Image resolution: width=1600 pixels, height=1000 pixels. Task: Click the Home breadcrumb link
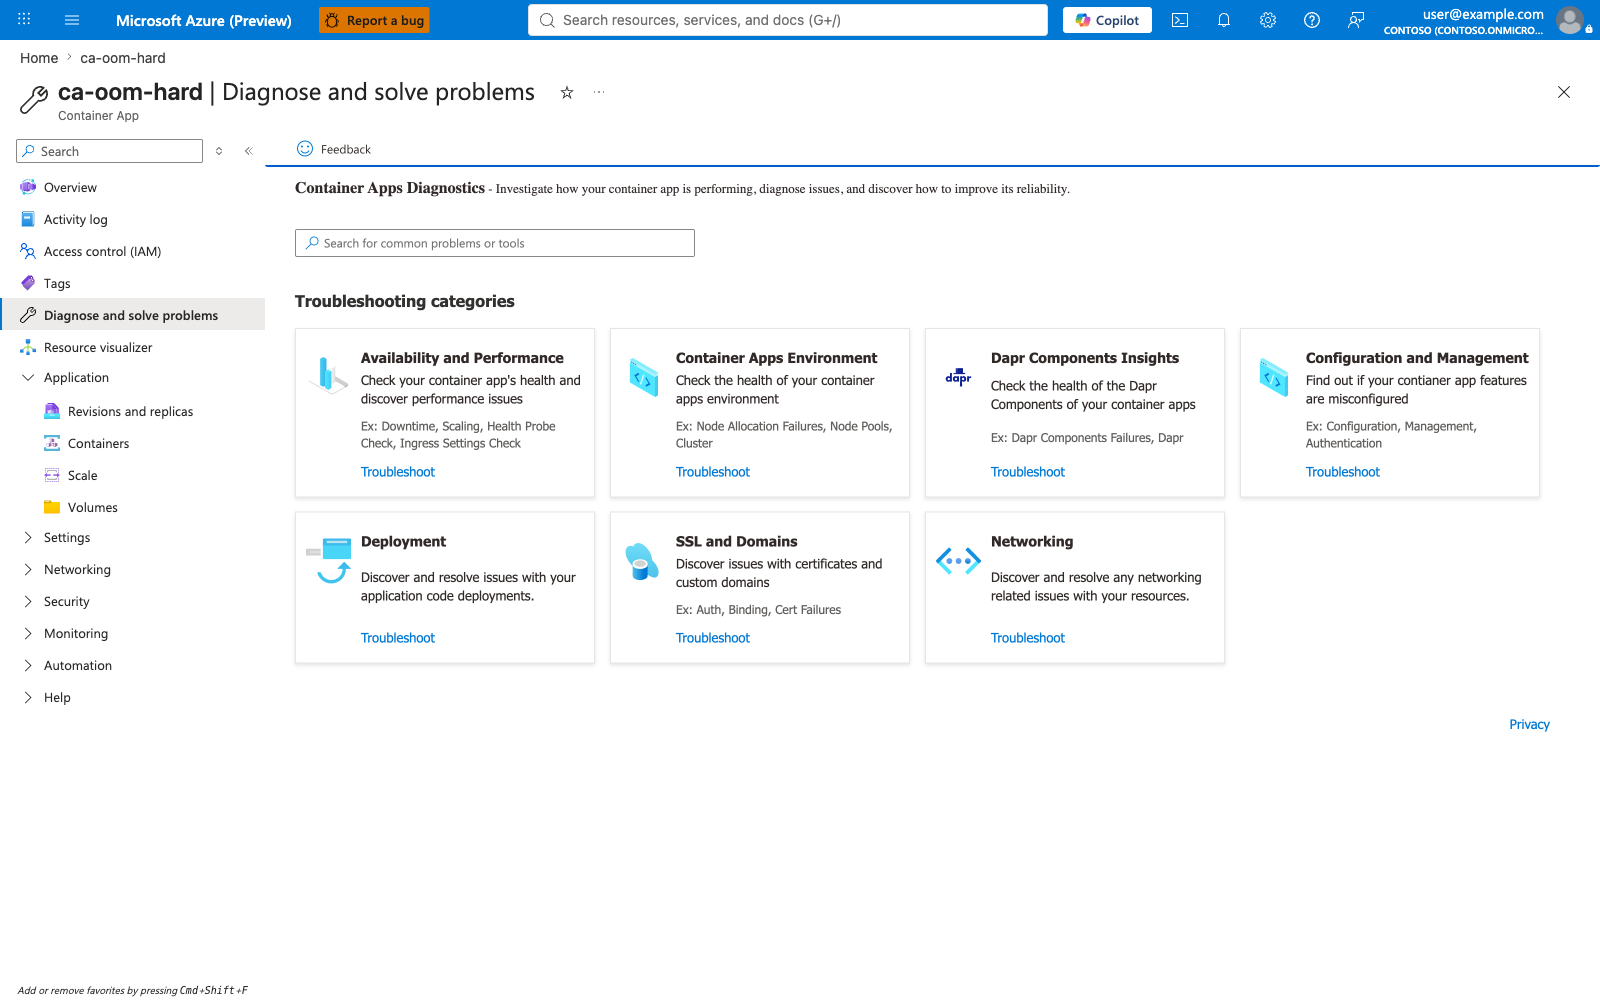[39, 58]
